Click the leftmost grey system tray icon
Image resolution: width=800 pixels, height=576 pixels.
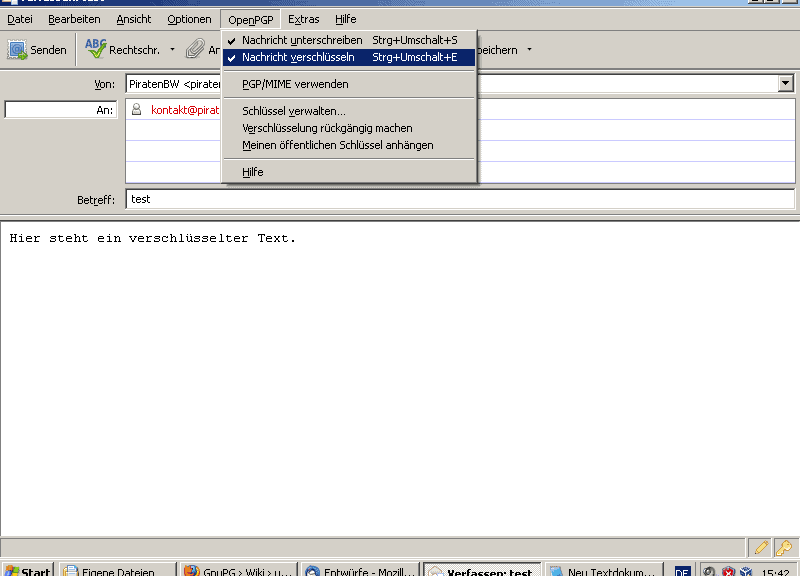pyautogui.click(x=709, y=571)
